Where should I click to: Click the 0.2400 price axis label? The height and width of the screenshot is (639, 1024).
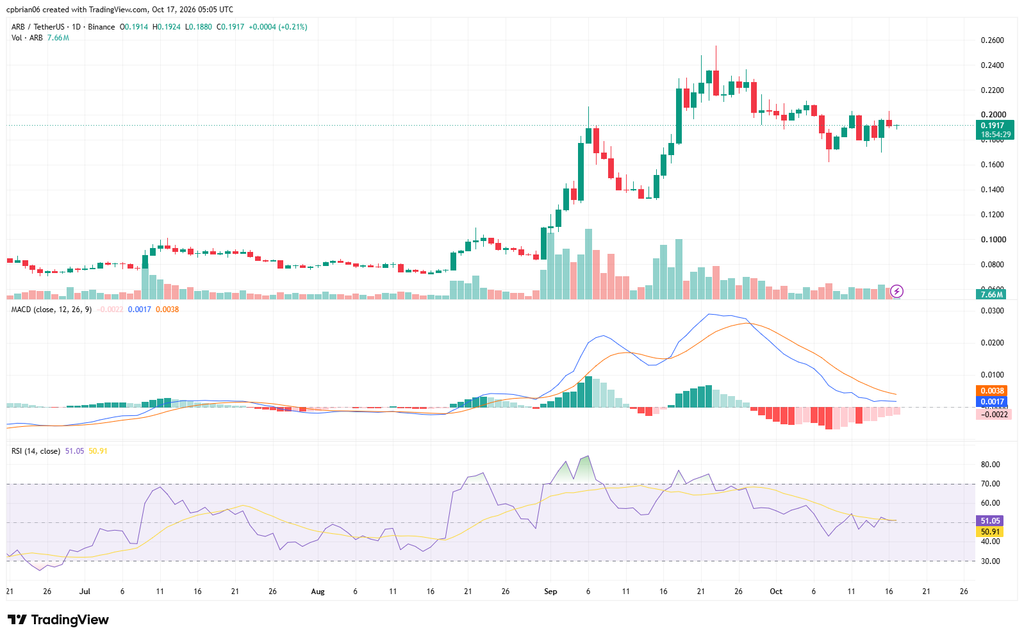(x=992, y=65)
